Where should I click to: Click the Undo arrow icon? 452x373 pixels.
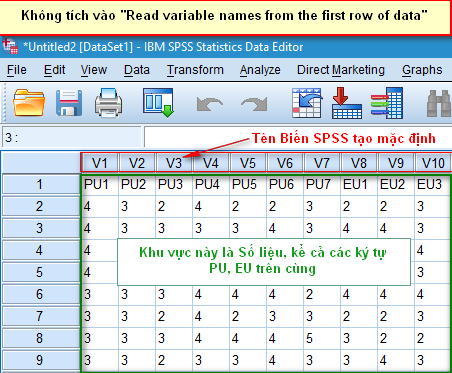pyautogui.click(x=210, y=104)
